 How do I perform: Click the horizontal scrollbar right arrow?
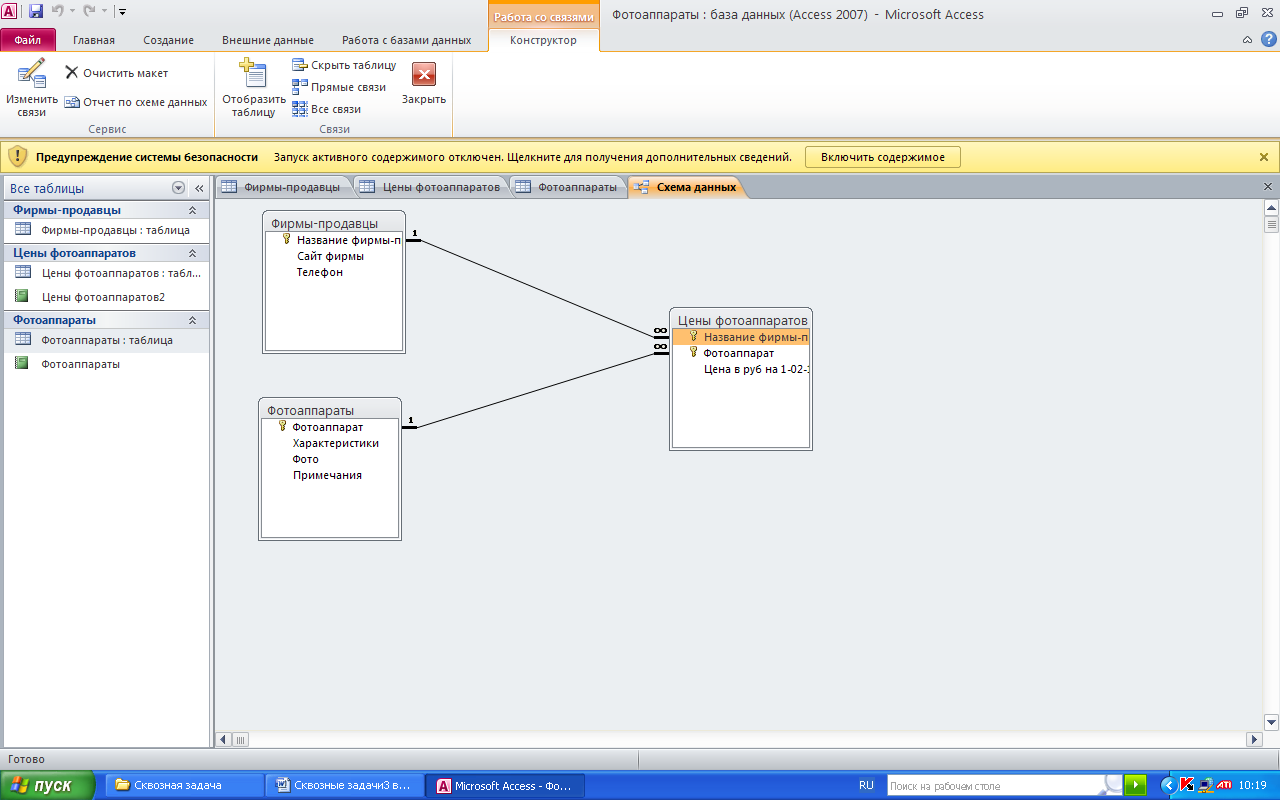1254,739
